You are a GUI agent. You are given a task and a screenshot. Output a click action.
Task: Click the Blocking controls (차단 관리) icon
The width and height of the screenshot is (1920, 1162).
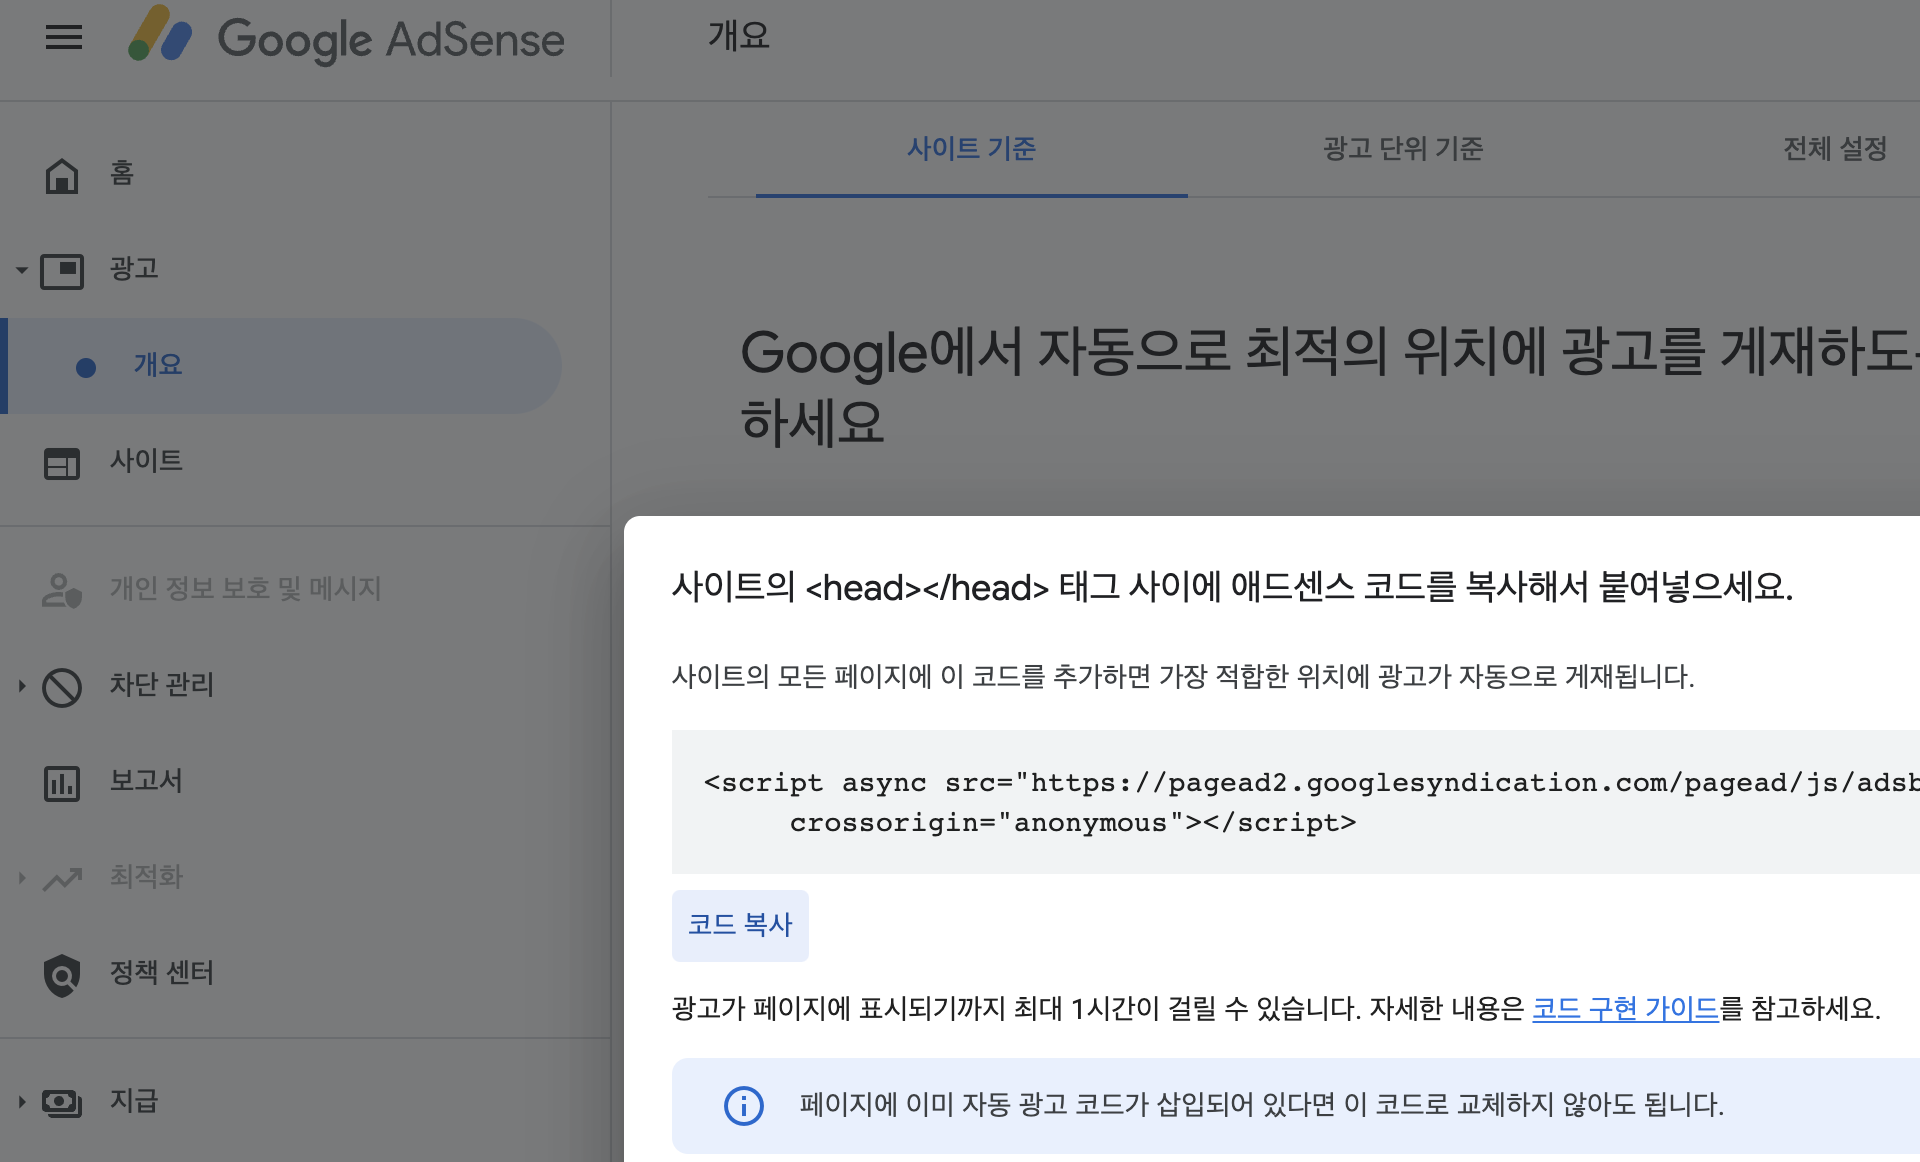coord(62,687)
